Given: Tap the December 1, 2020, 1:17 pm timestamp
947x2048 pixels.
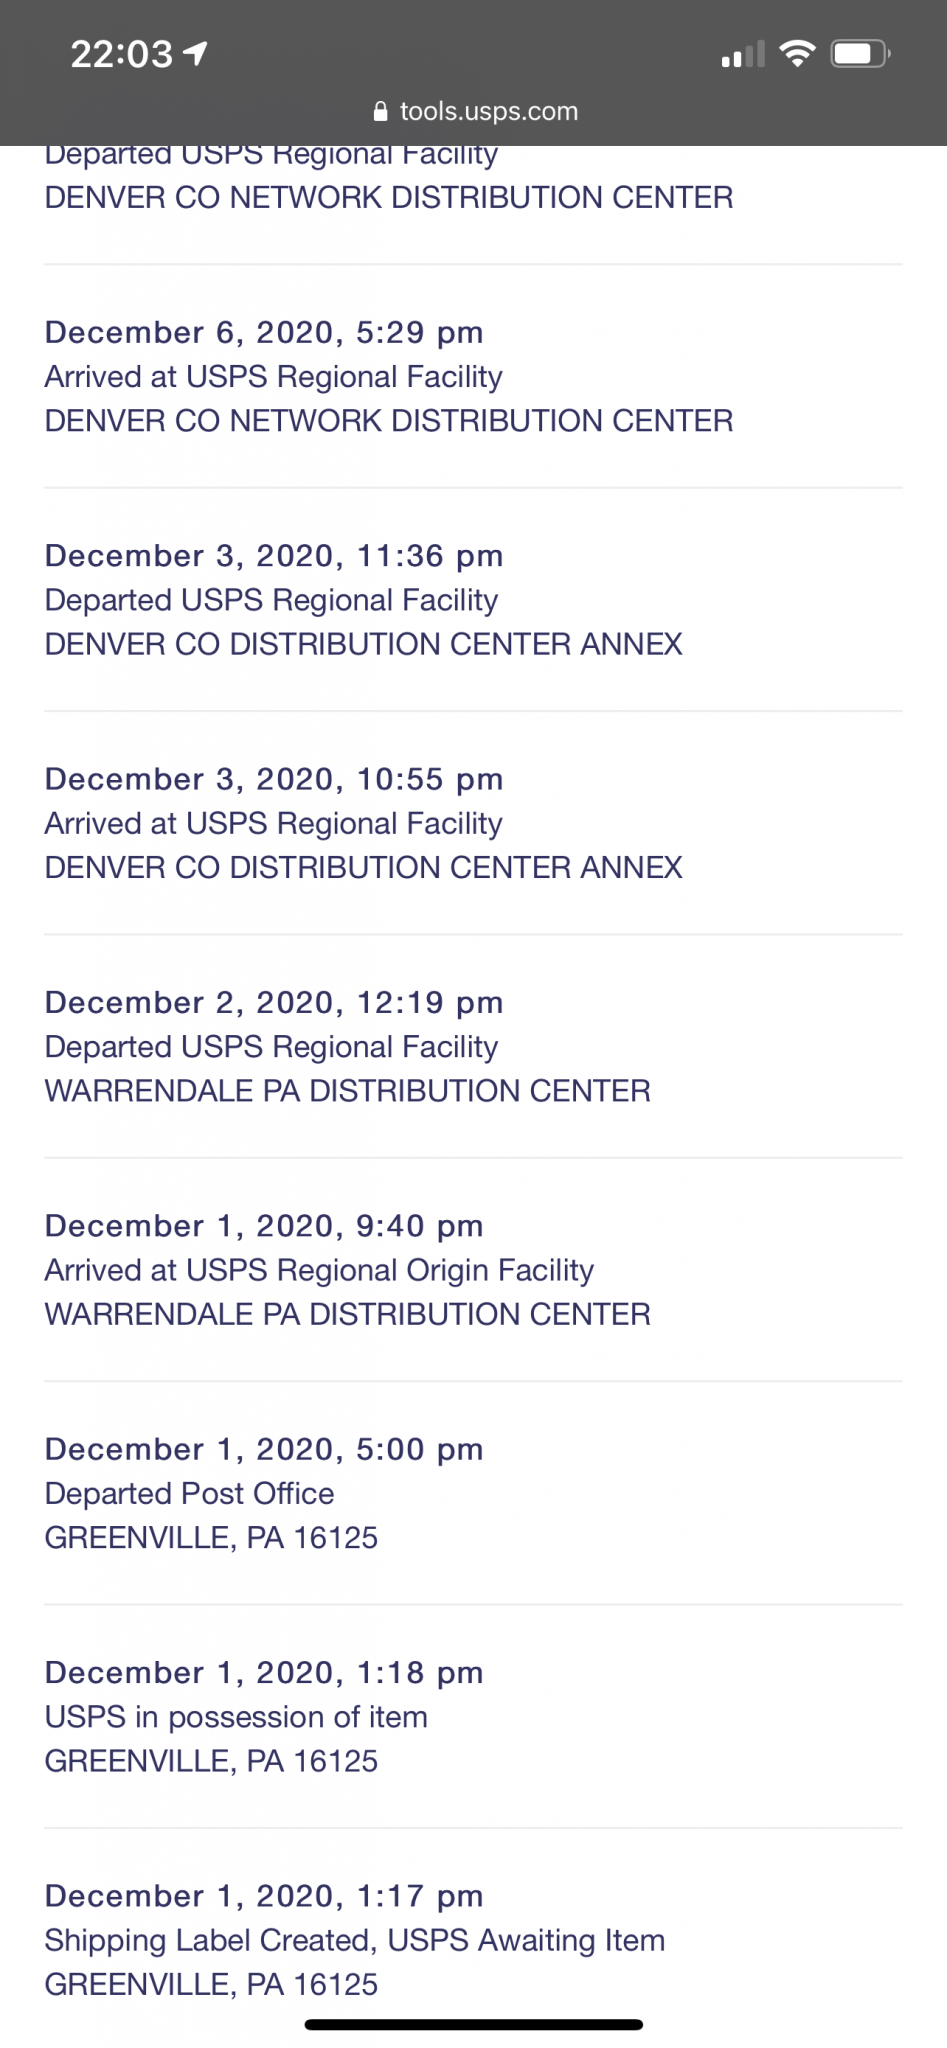Looking at the screenshot, I should point(264,1896).
